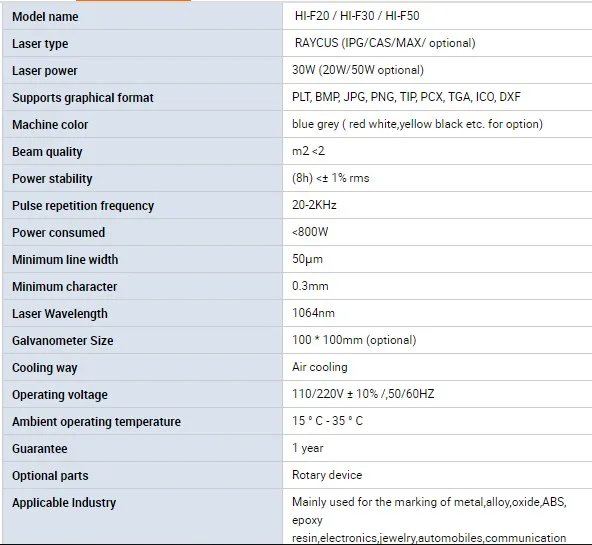Select the '20-2KHz' value

(314, 205)
